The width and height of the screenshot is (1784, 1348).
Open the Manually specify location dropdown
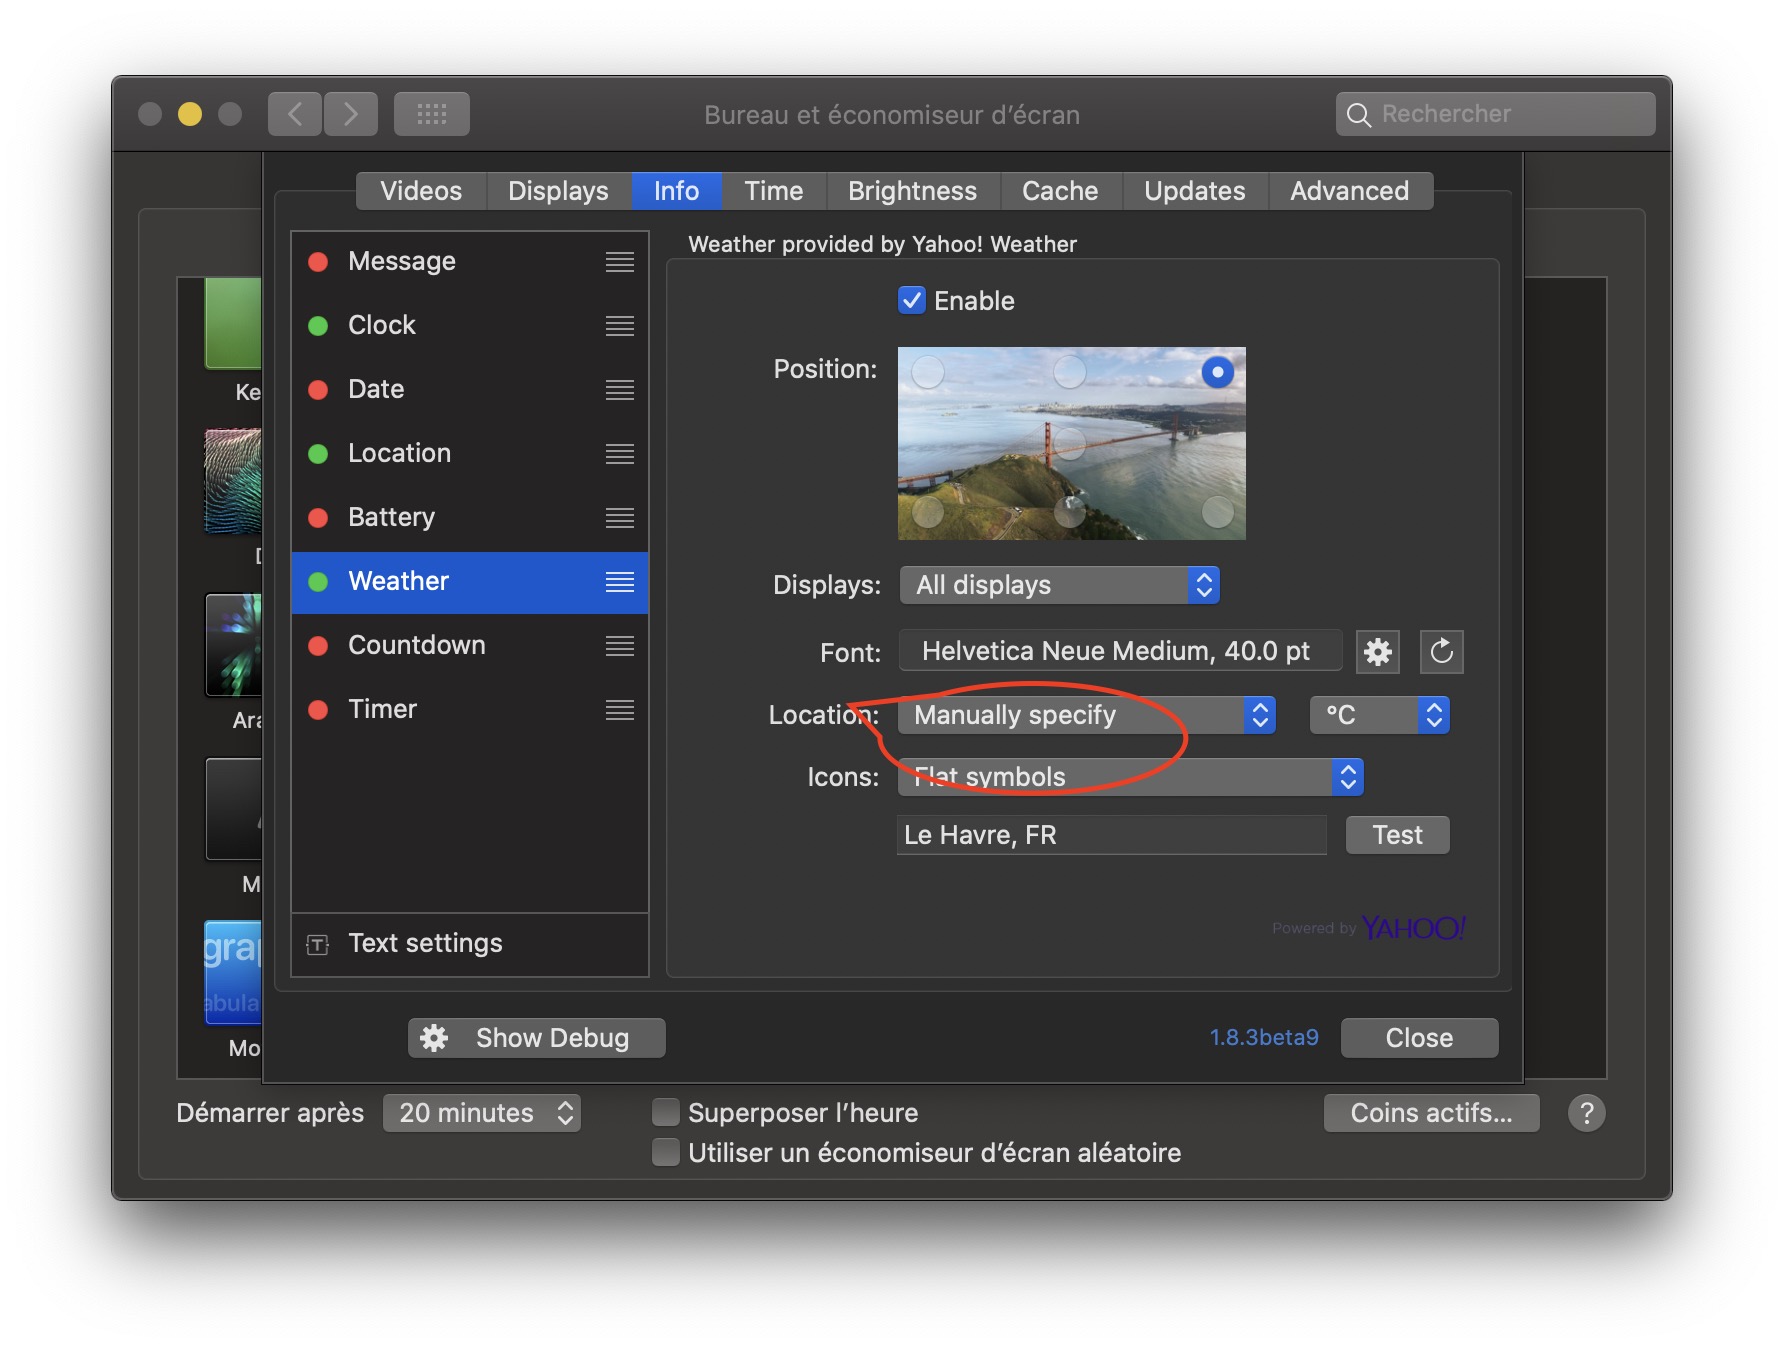tap(1086, 715)
